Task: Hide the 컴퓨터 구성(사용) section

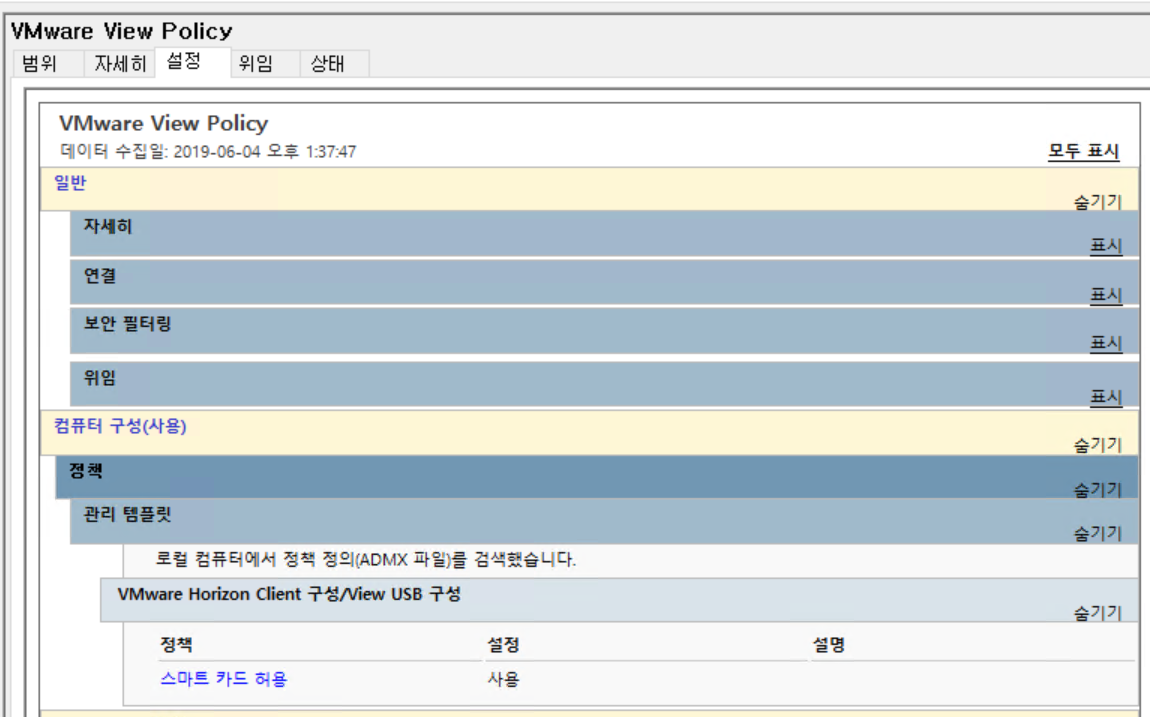Action: pyautogui.click(x=1098, y=445)
